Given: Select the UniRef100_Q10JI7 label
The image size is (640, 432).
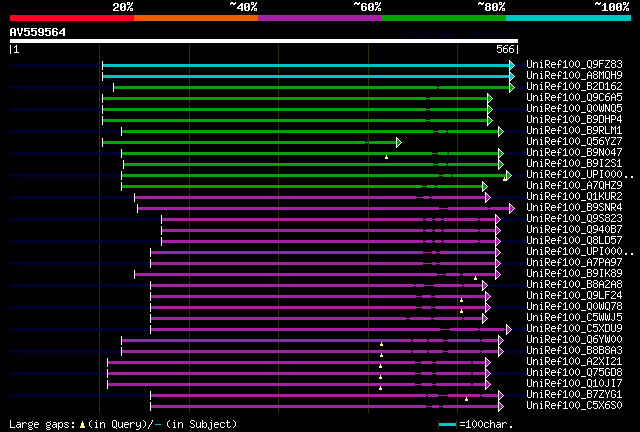Looking at the screenshot, I should (x=574, y=384).
